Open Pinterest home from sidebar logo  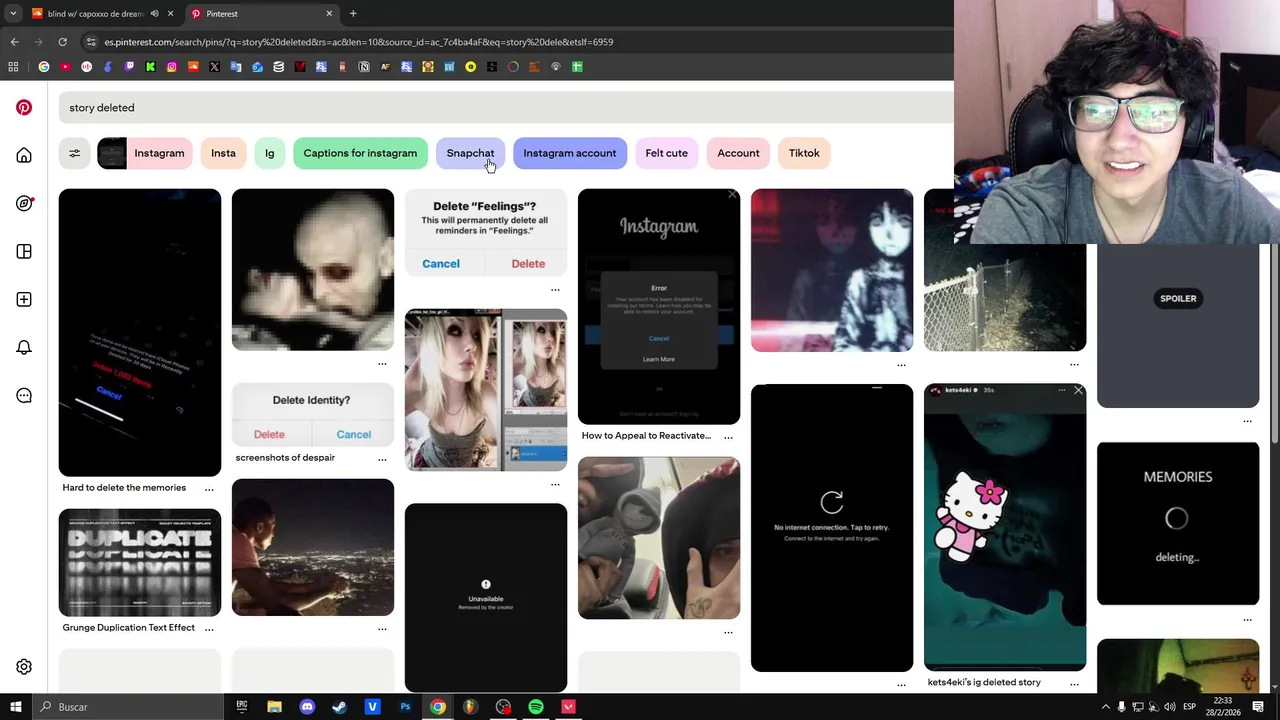click(x=24, y=107)
